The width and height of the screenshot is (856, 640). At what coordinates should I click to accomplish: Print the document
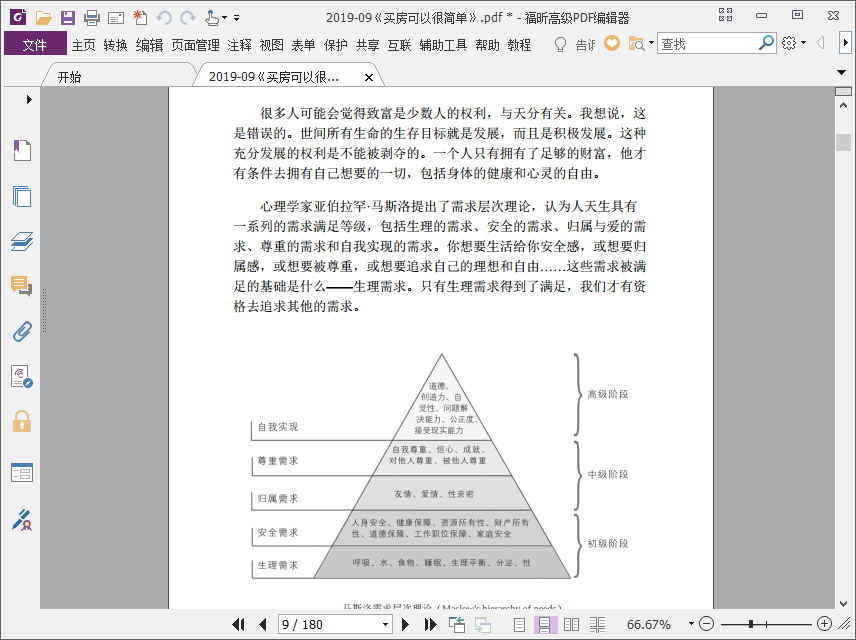[x=92, y=18]
